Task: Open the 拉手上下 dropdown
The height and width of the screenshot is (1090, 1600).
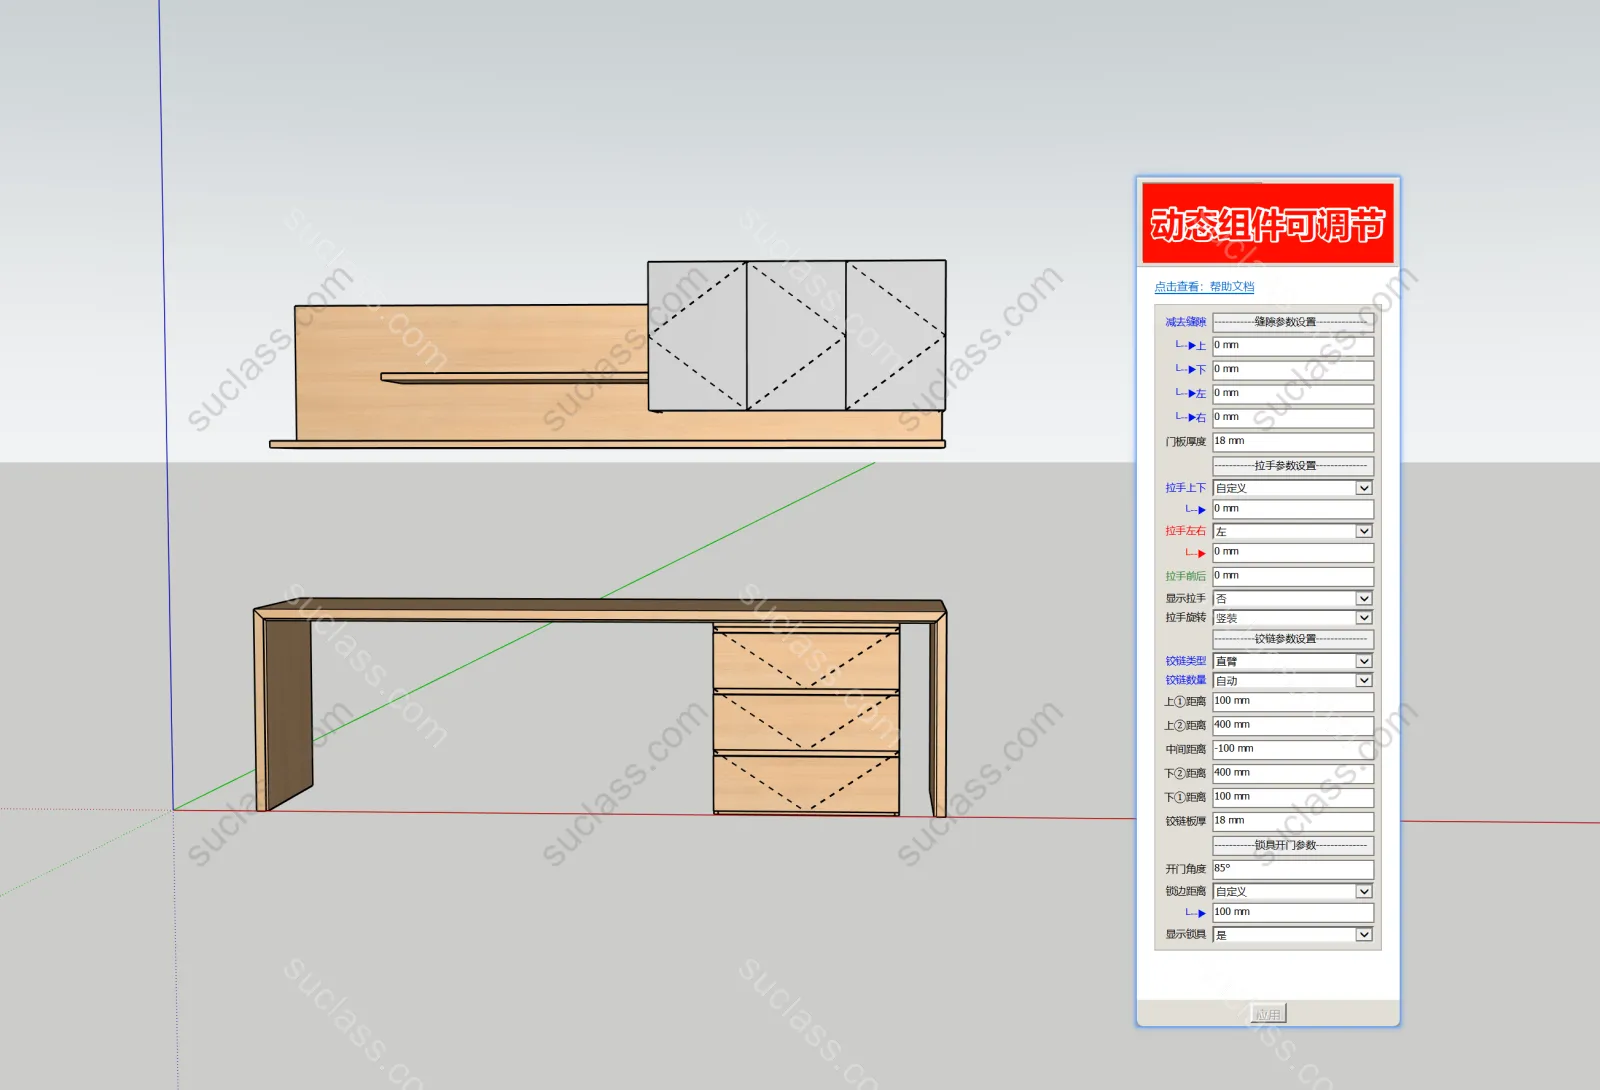Action: tap(1292, 488)
